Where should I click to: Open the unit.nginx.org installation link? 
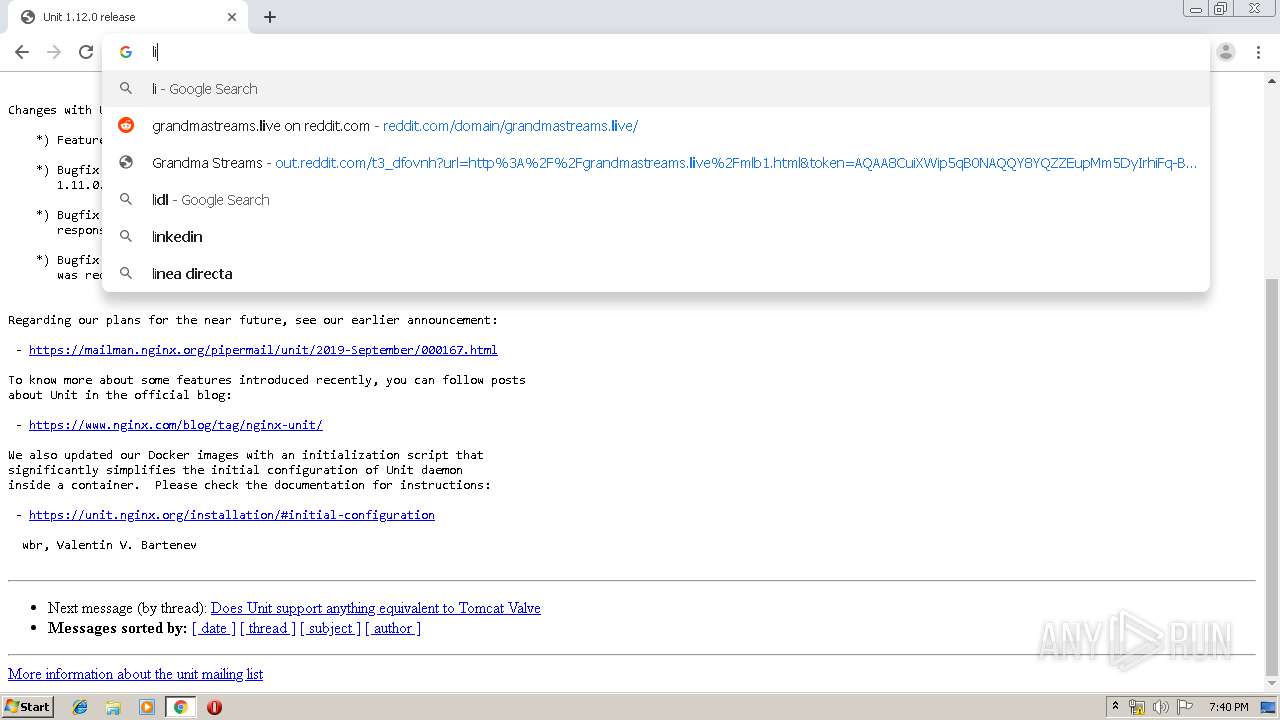tap(232, 515)
